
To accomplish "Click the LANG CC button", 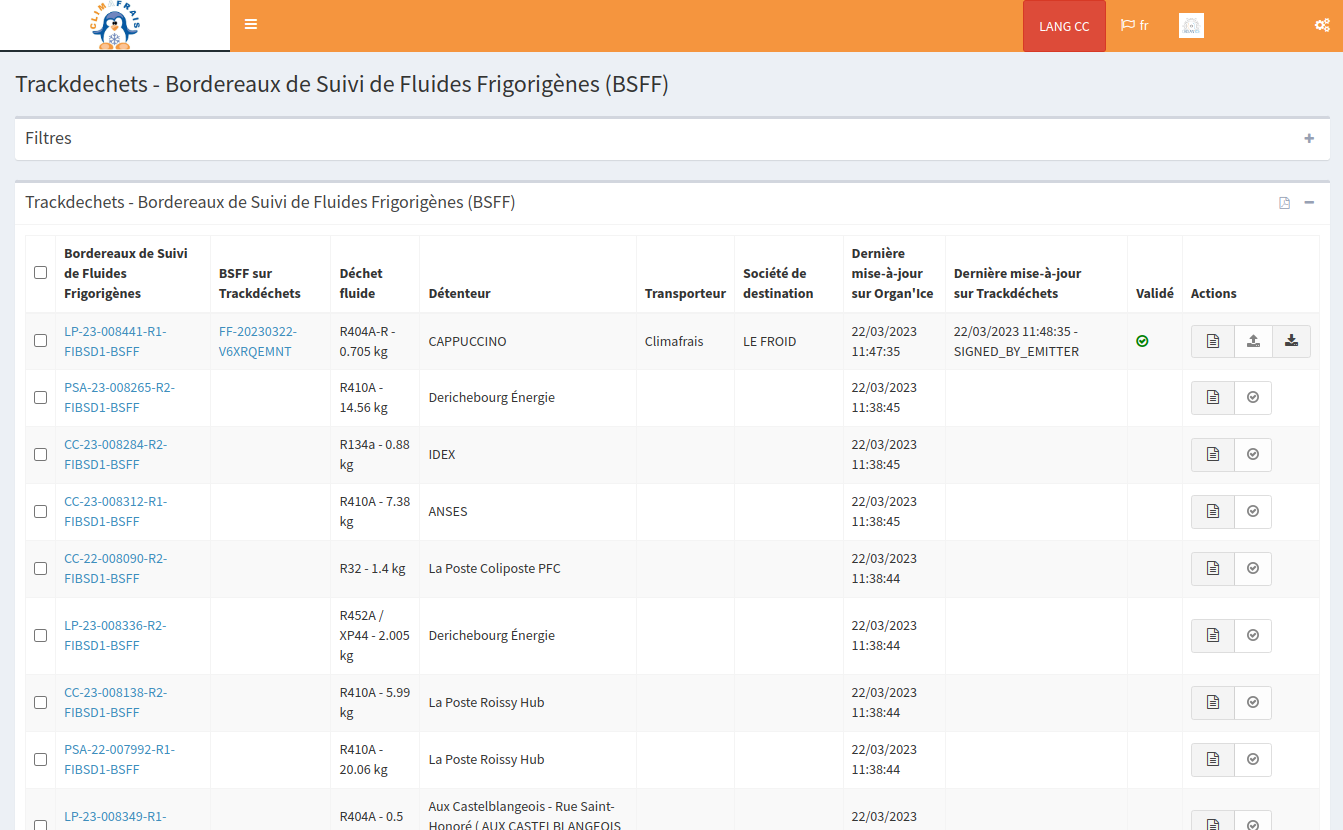I will tap(1064, 26).
